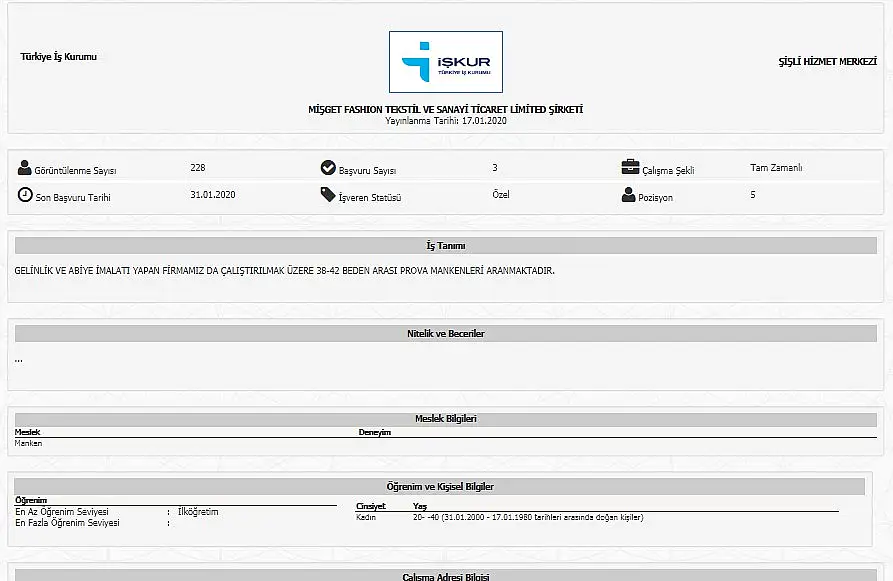This screenshot has height=581, width=893.
Task: Click the tag icon beside İşveren Statüsü
Action: [328, 195]
